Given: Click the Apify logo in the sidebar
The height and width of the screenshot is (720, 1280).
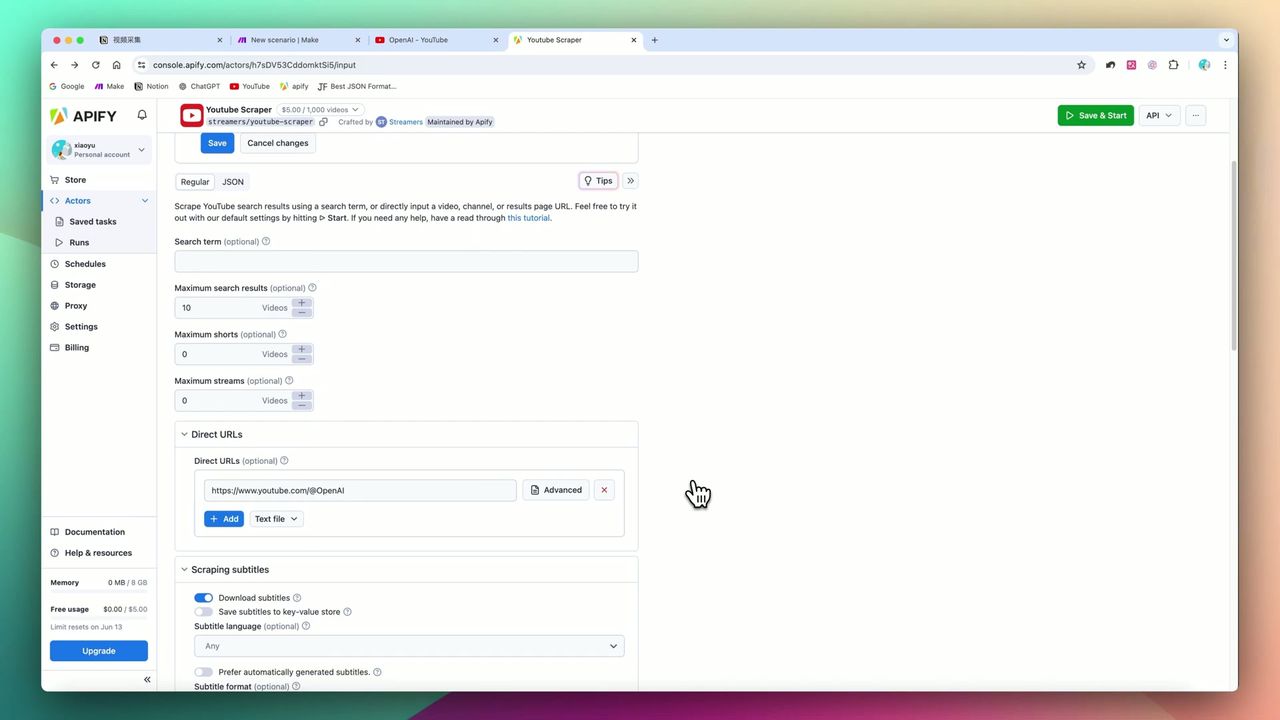Looking at the screenshot, I should pos(83,115).
